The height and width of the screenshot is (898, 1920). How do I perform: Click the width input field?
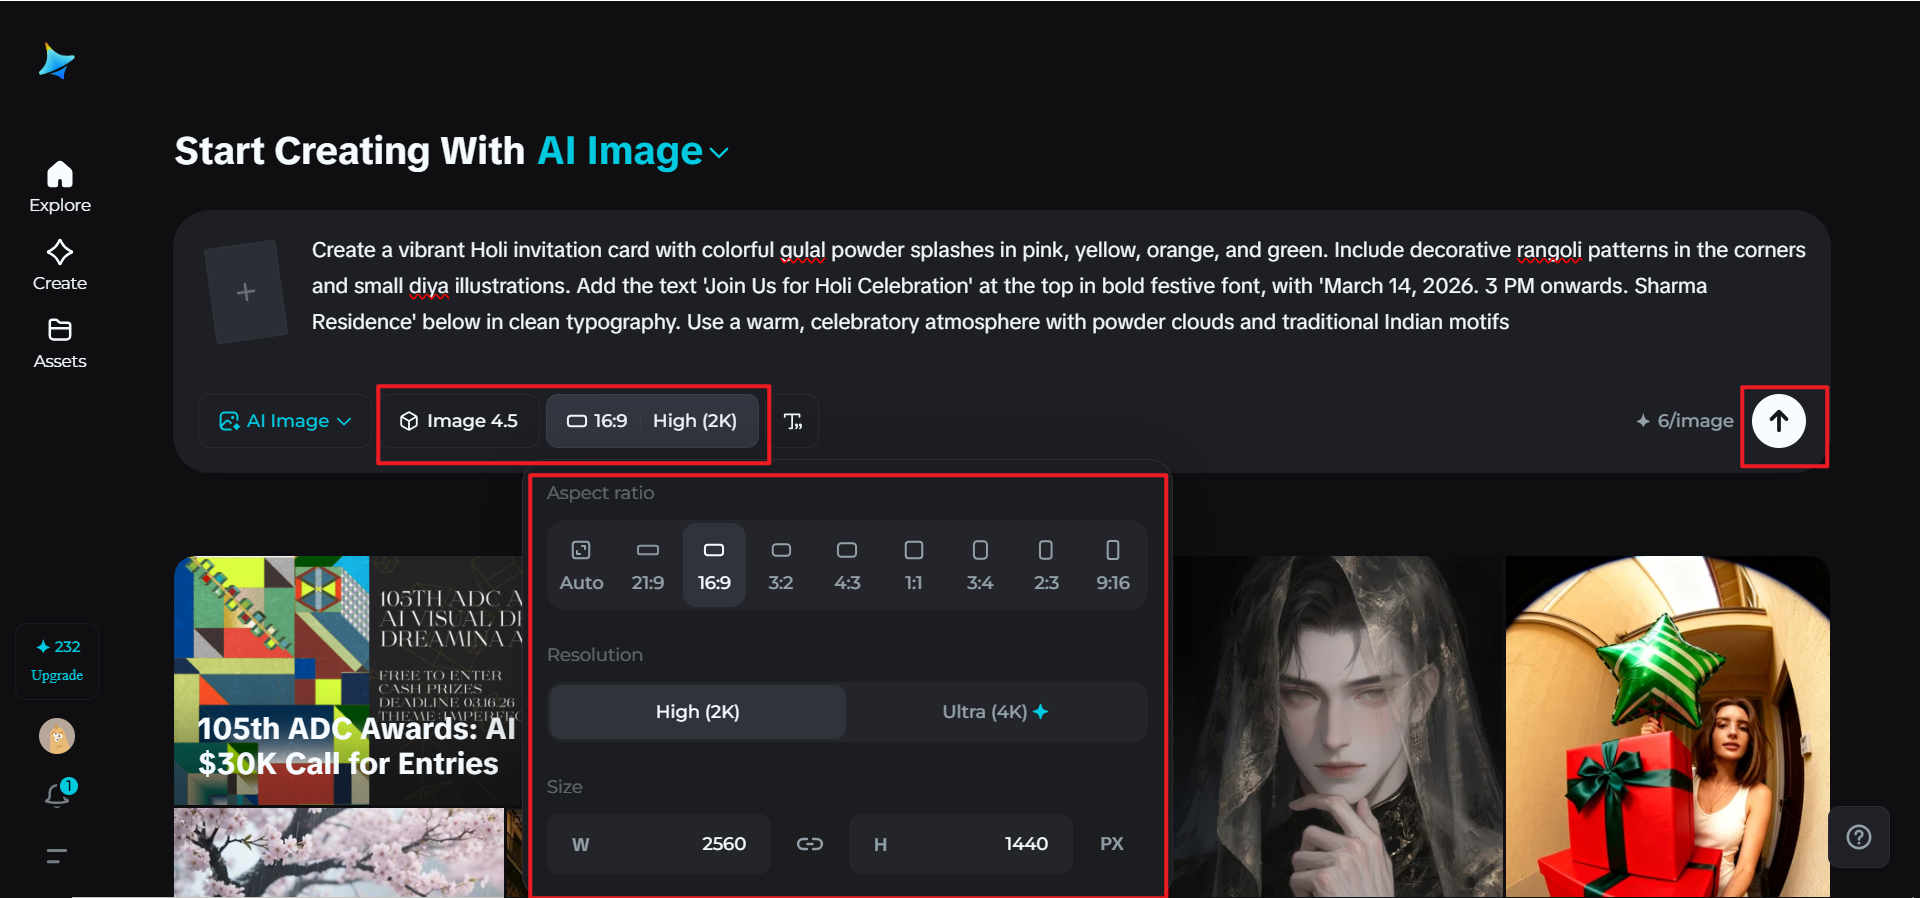[x=660, y=844]
